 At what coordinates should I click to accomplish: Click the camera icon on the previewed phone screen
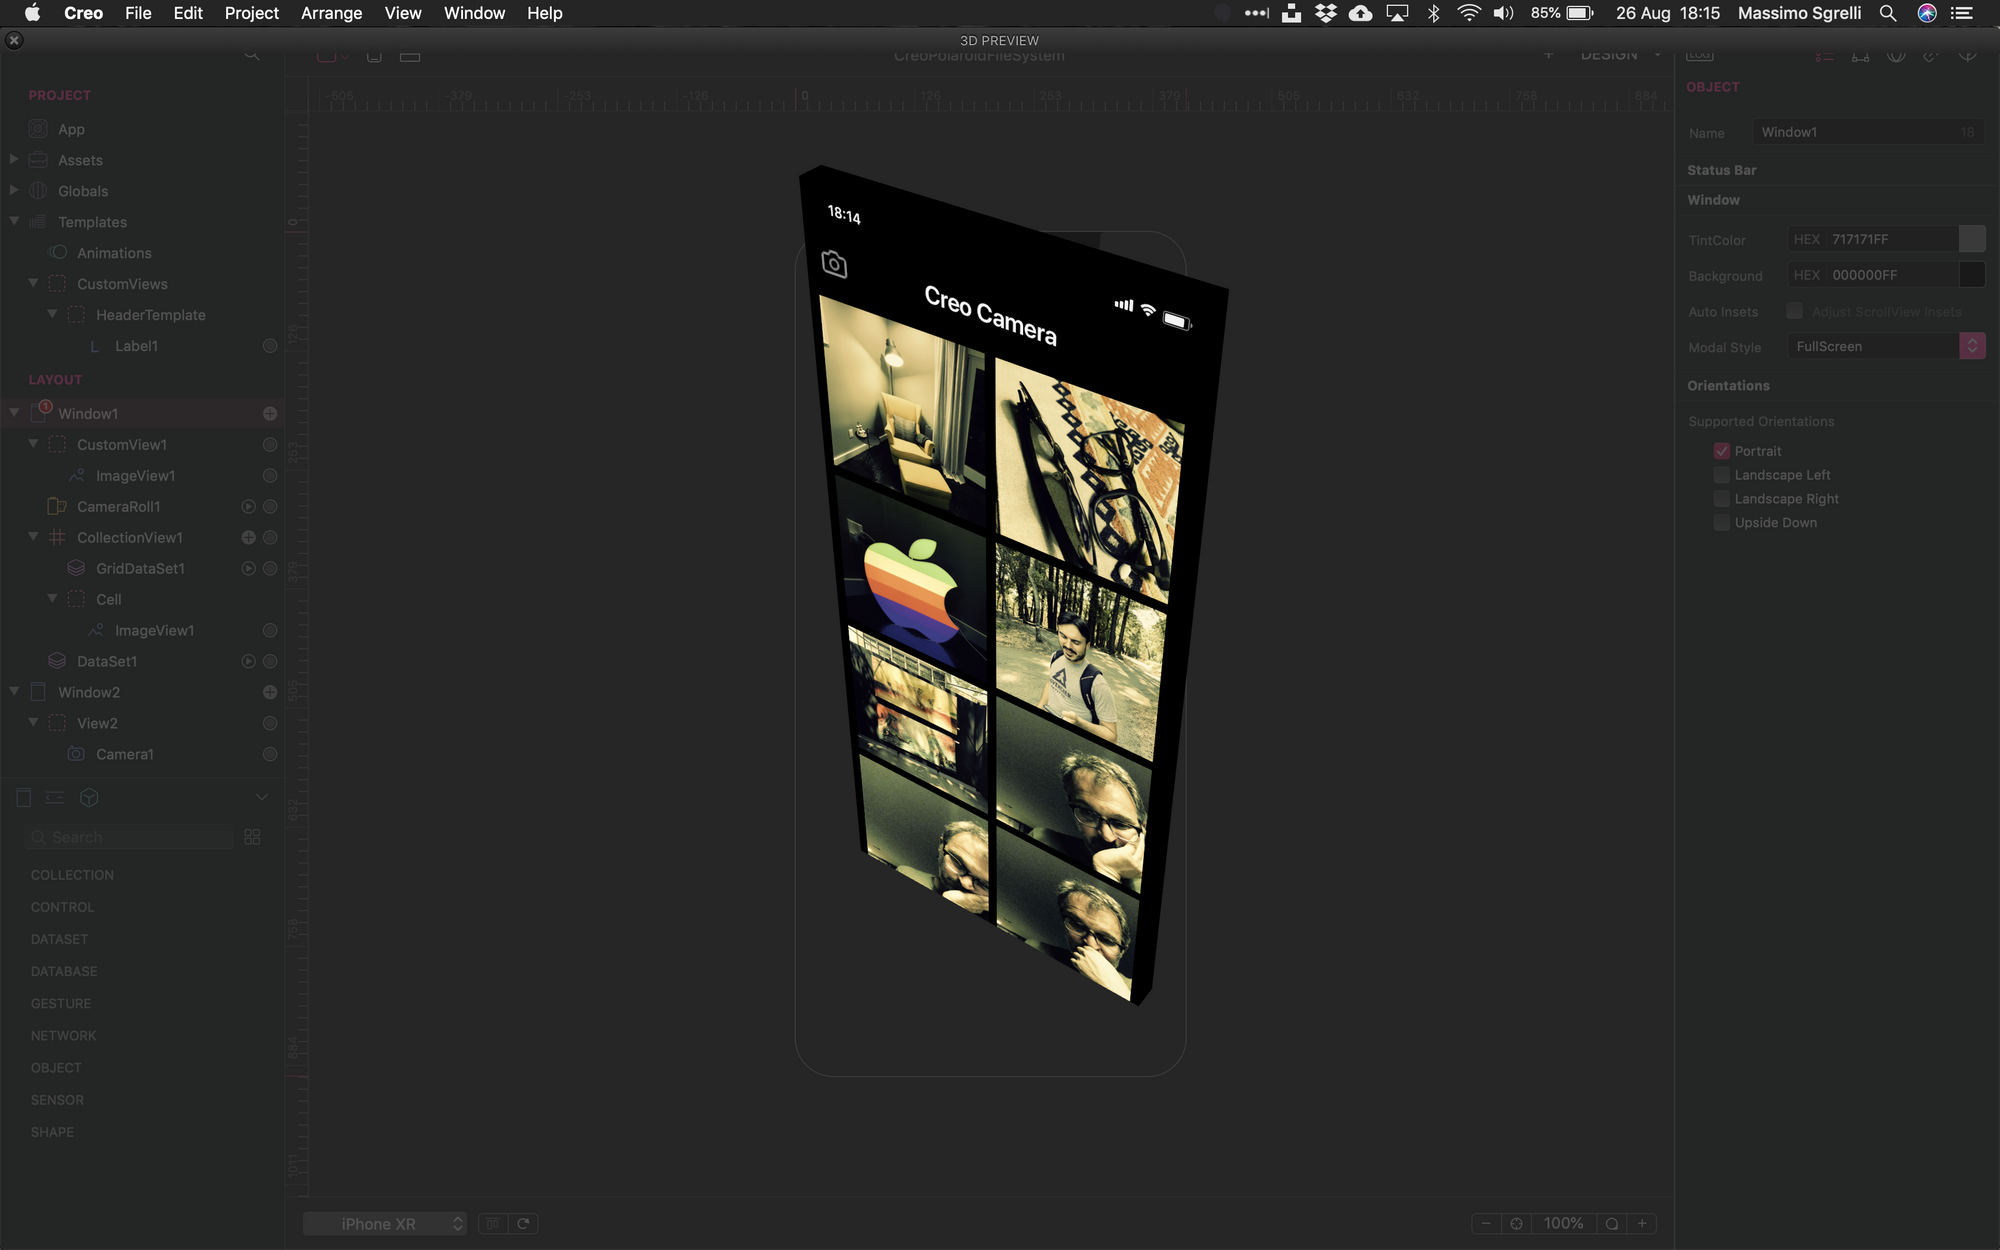[x=834, y=263]
